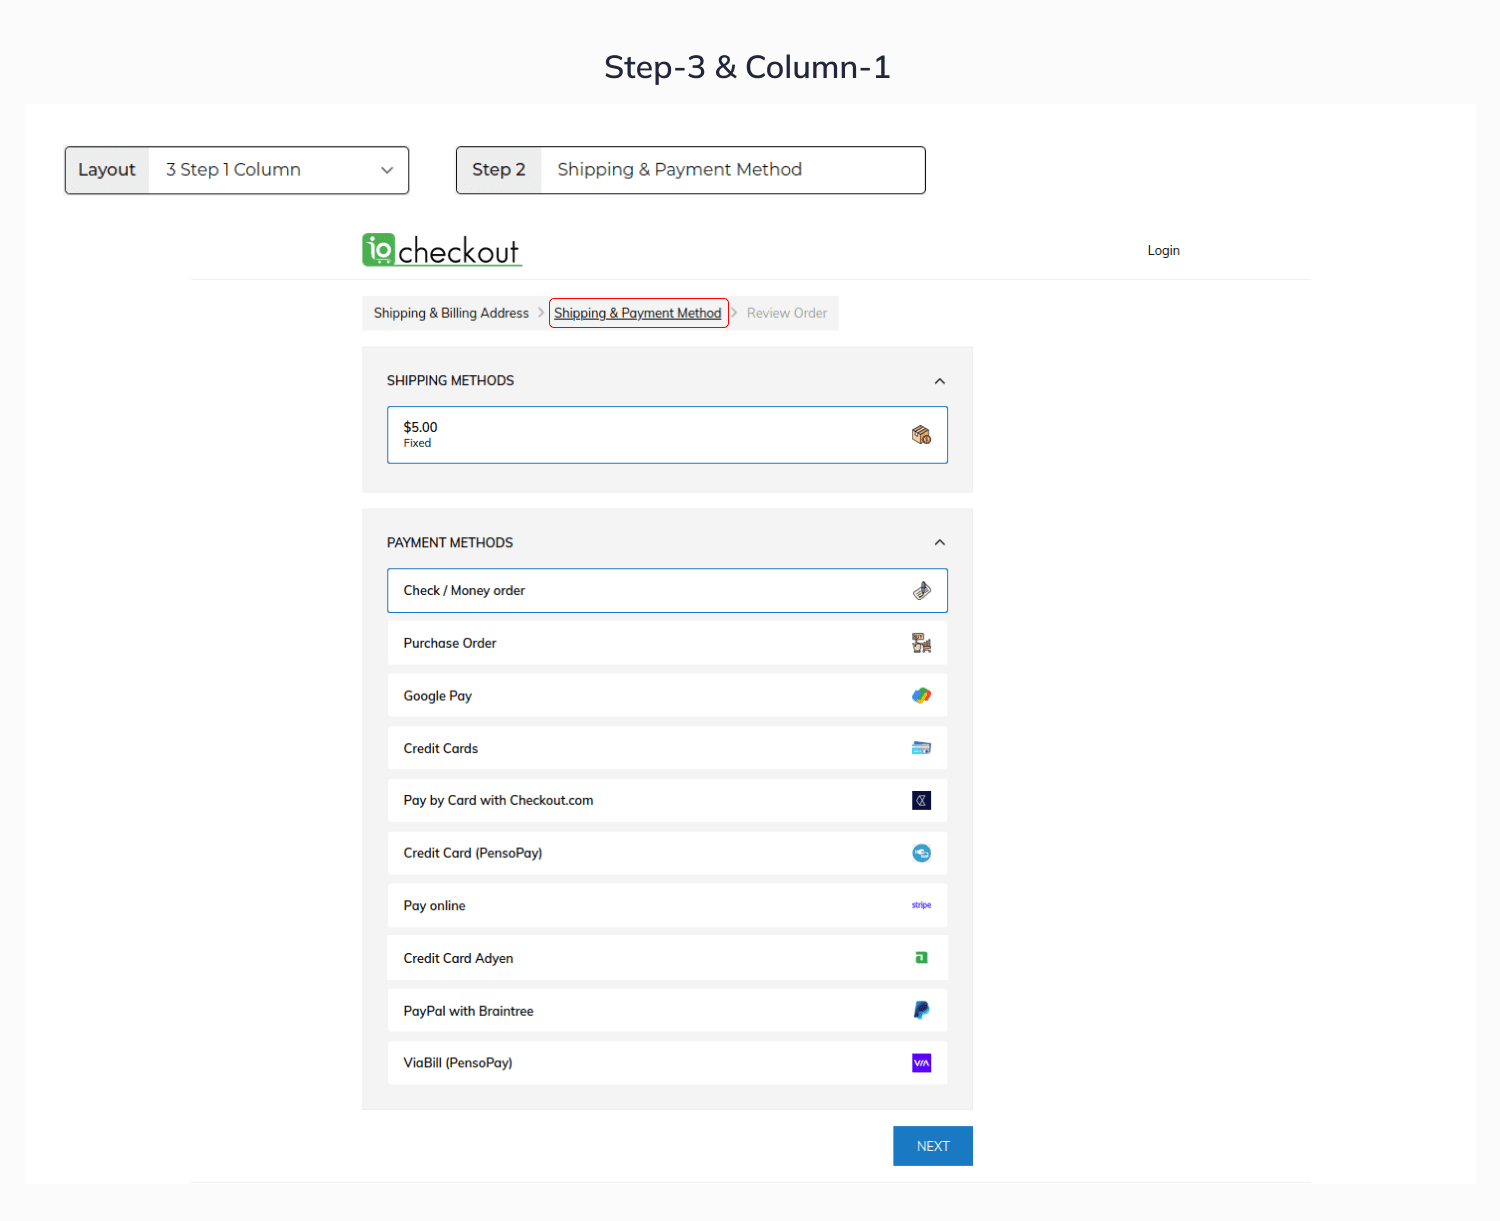Click the PayPal logo icon

point(921,1010)
